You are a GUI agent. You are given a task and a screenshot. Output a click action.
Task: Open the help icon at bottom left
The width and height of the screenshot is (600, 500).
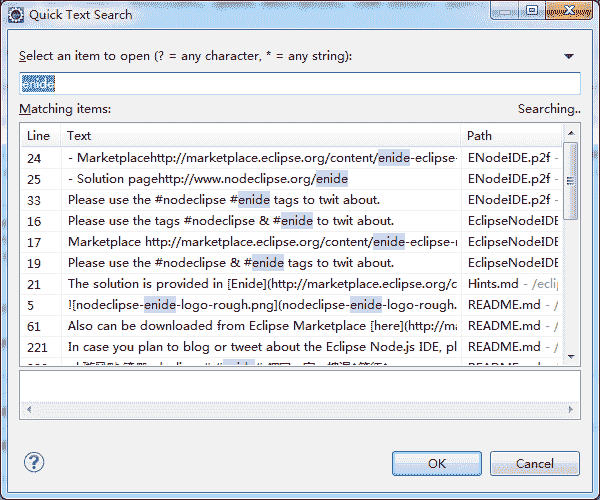pyautogui.click(x=34, y=462)
